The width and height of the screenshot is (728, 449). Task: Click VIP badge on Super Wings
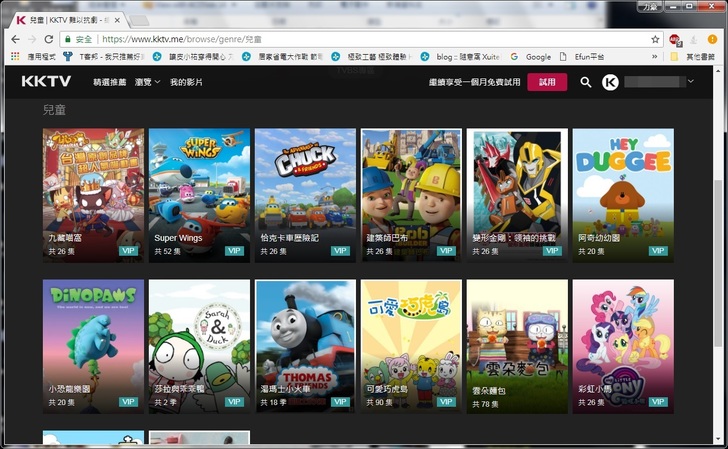point(234,251)
